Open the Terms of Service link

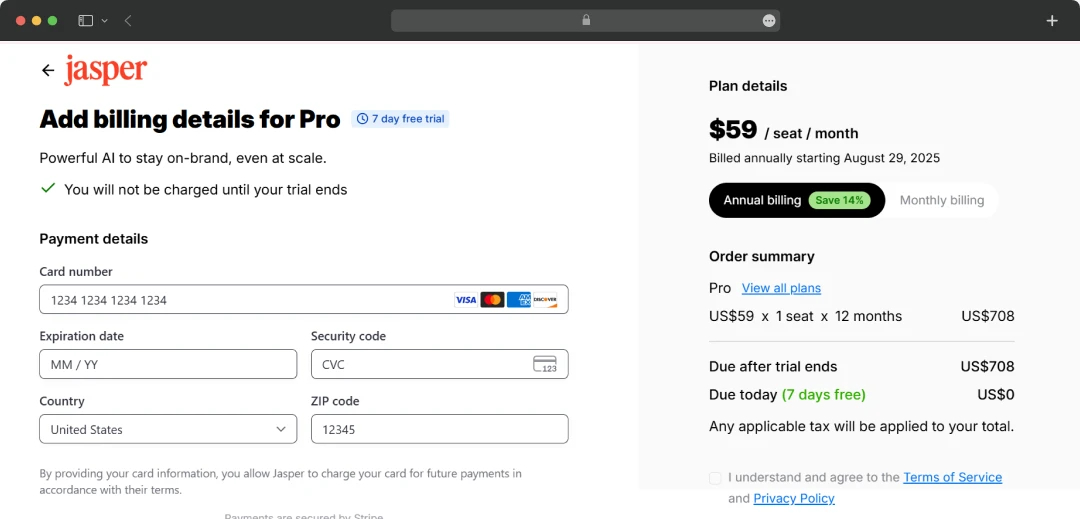point(952,477)
